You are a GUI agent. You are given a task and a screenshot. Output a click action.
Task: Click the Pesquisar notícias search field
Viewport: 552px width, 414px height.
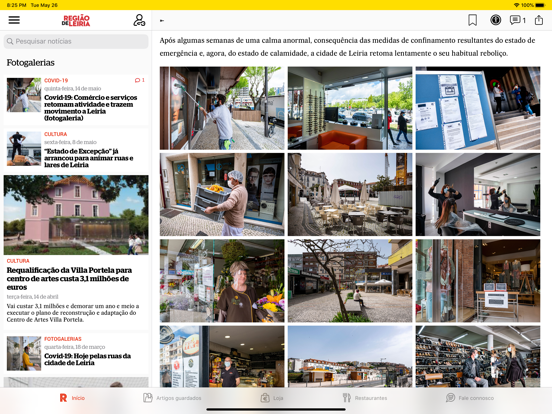click(x=76, y=42)
